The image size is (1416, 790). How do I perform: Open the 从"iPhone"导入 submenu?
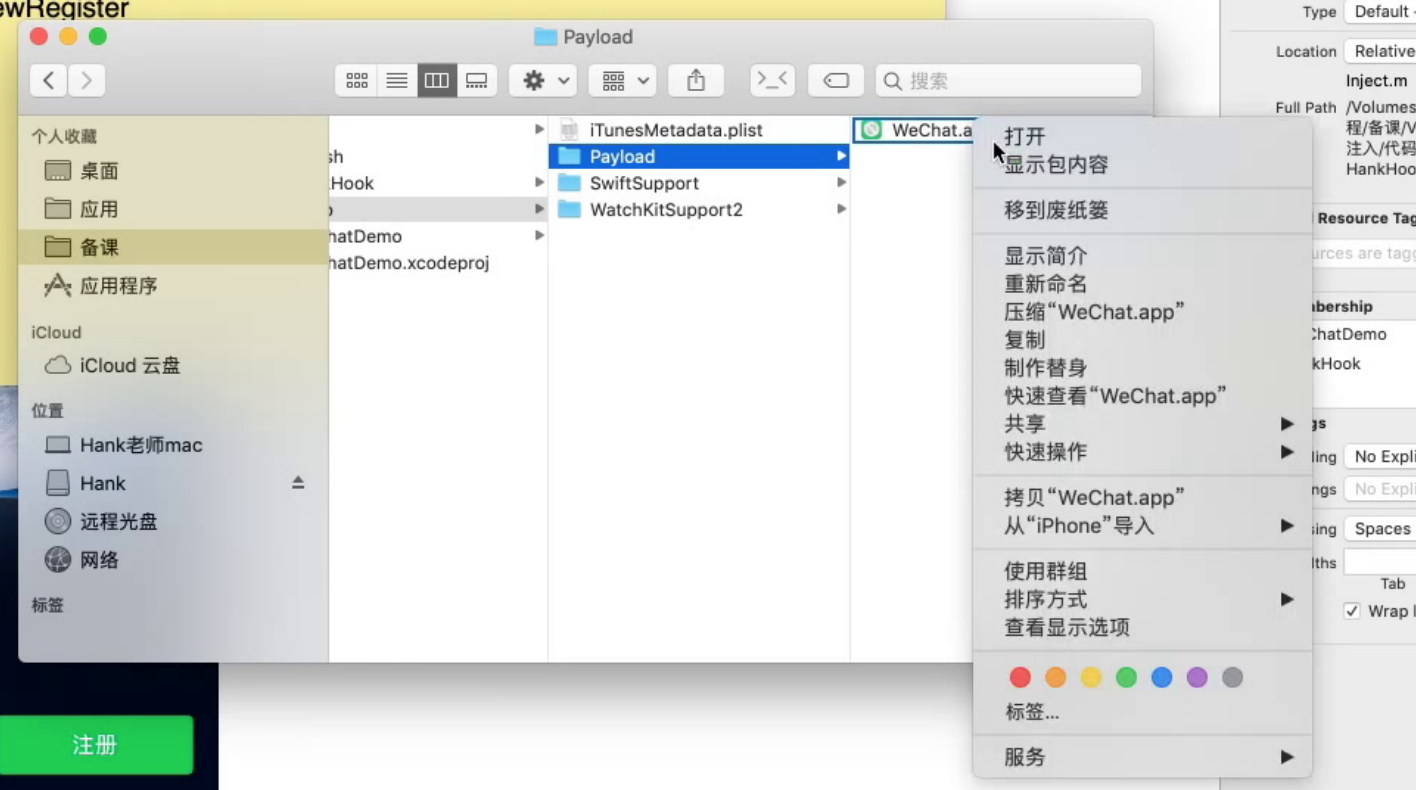(x=1142, y=526)
